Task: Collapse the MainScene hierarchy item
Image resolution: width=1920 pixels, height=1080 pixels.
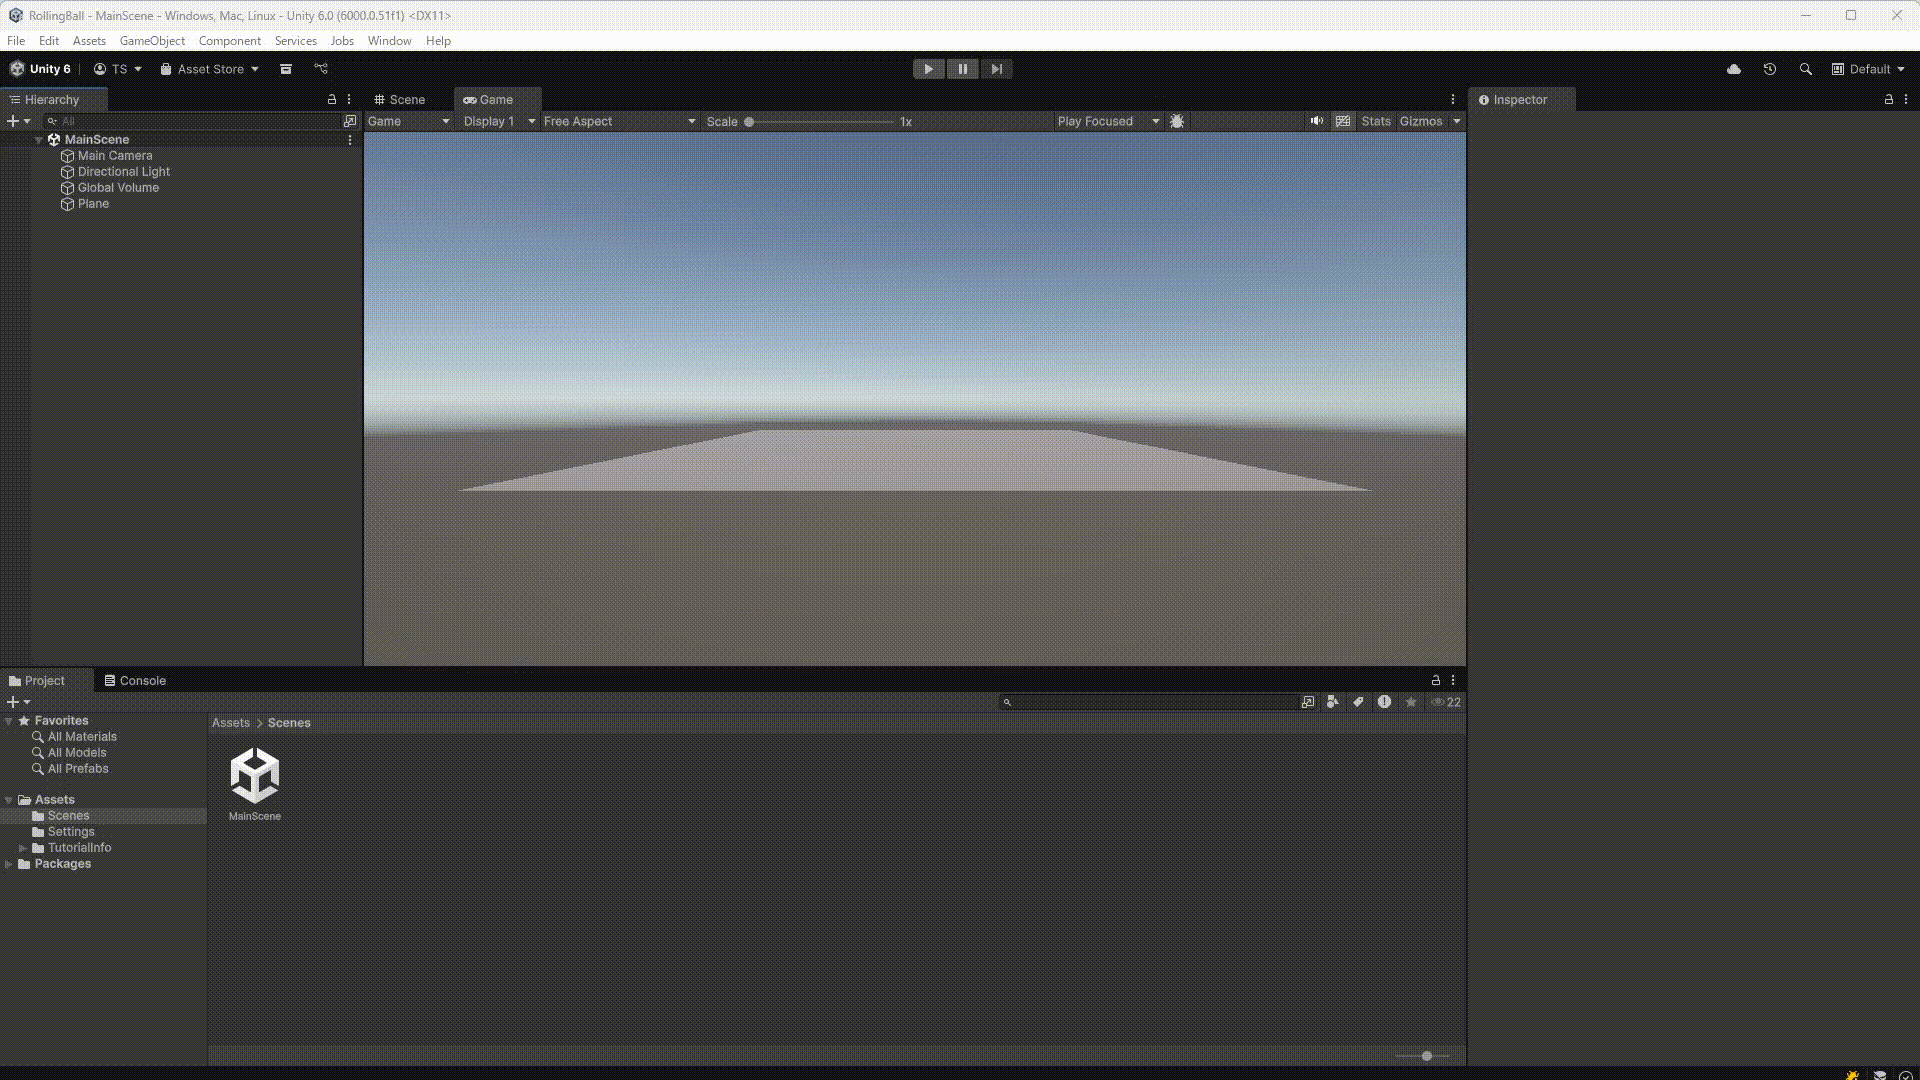Action: tap(39, 140)
